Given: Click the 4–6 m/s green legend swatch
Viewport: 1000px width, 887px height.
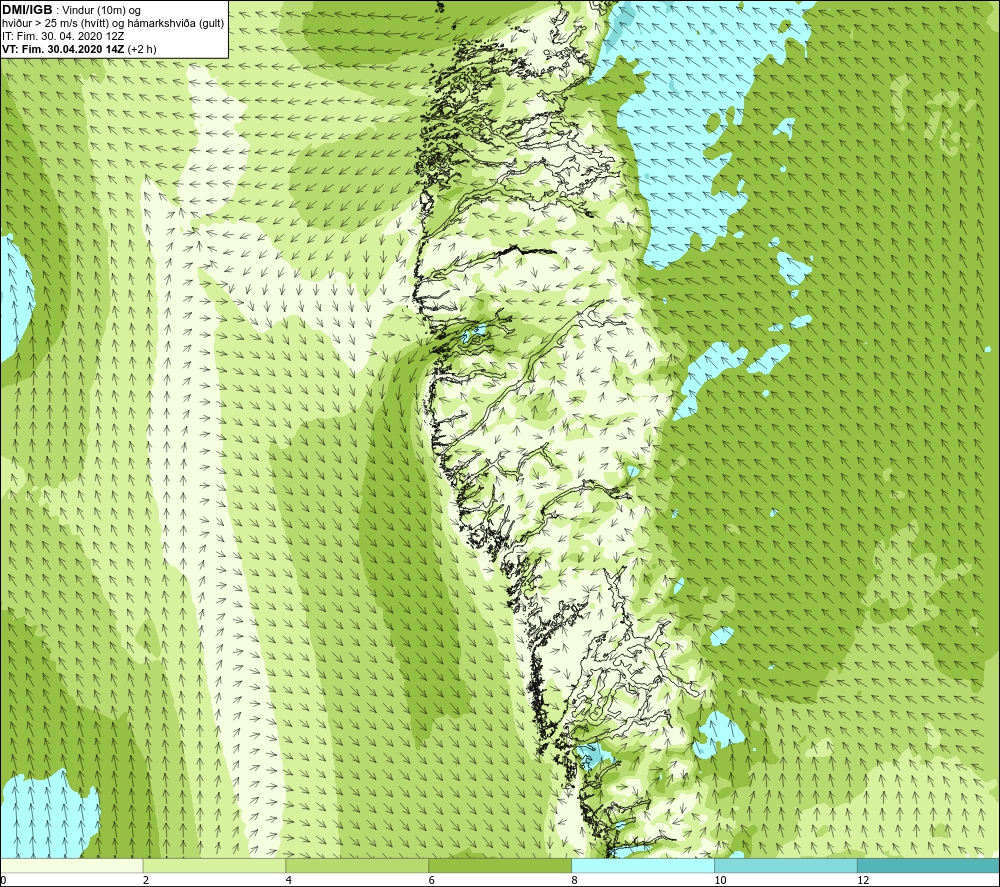Looking at the screenshot, I should coord(357,866).
